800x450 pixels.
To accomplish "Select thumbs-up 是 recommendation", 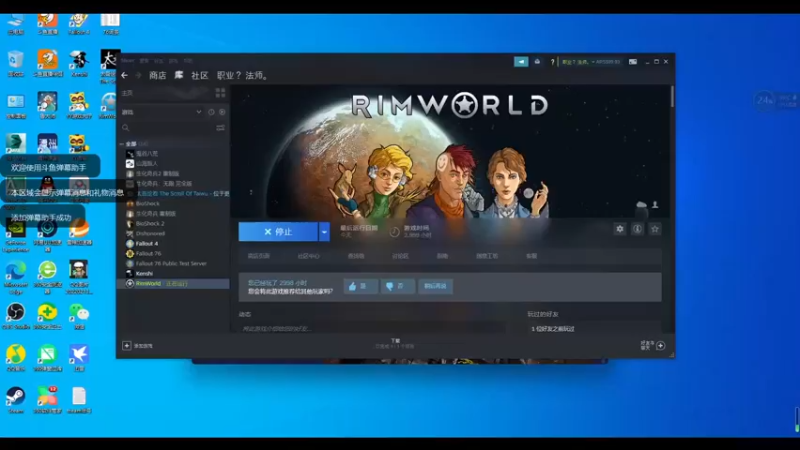I will pos(360,286).
